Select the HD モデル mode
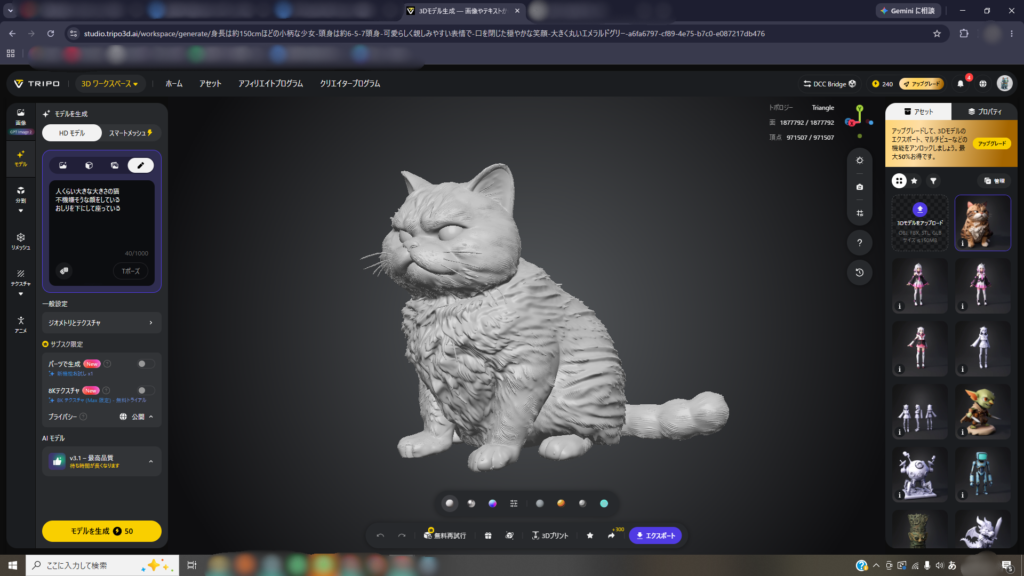This screenshot has width=1024, height=576. (72, 133)
